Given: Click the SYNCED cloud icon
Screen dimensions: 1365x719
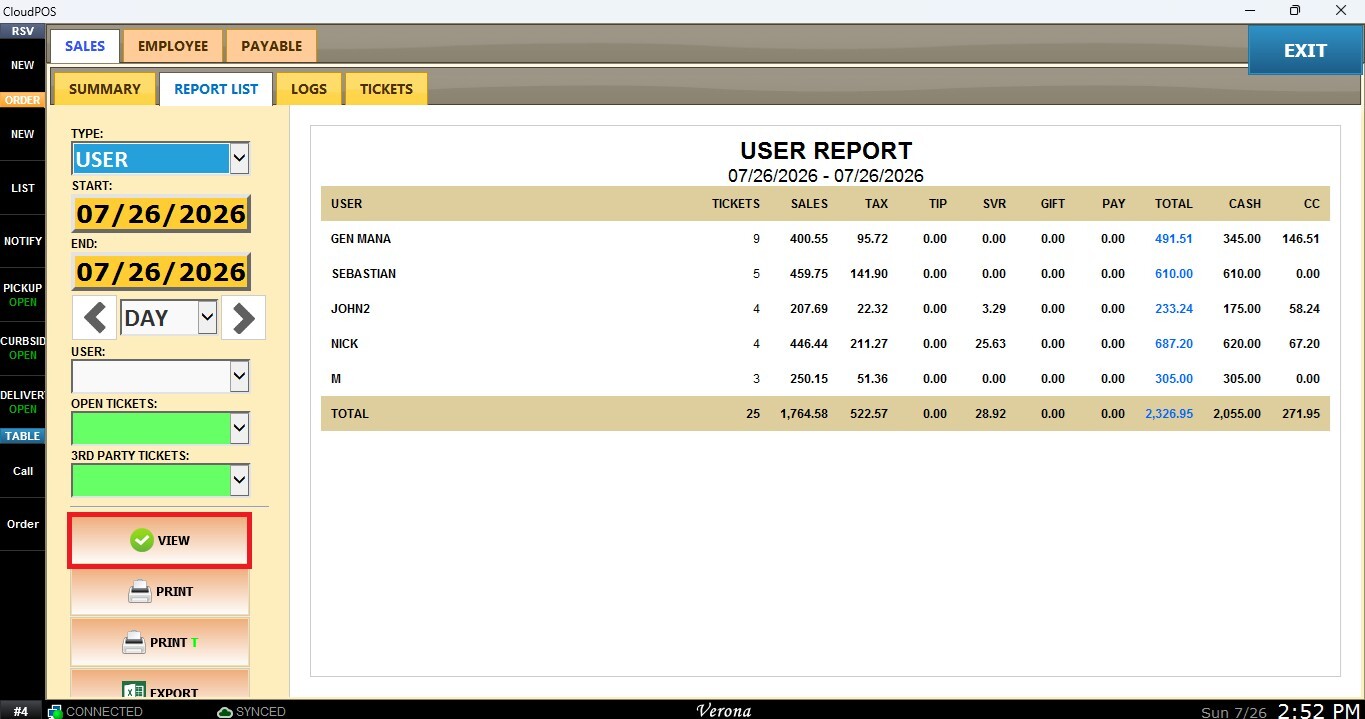Looking at the screenshot, I should [x=225, y=711].
